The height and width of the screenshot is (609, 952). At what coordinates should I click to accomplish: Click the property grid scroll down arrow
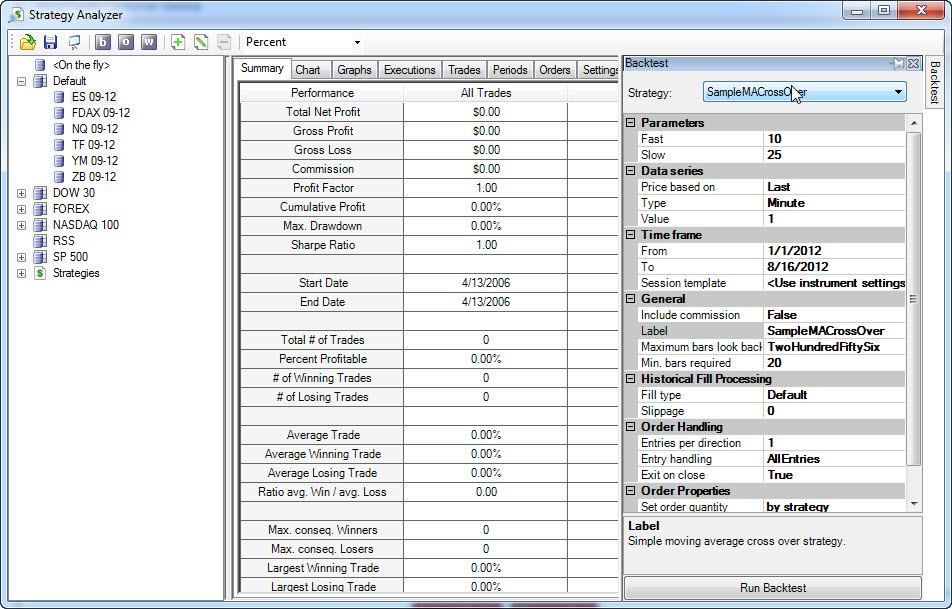pyautogui.click(x=914, y=504)
